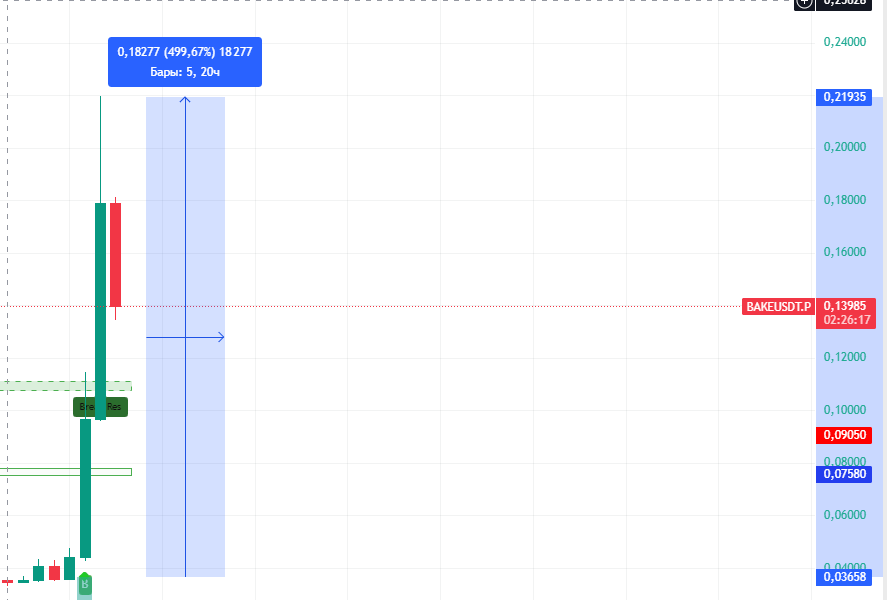Click the 0,24000 price scale label

pos(844,42)
